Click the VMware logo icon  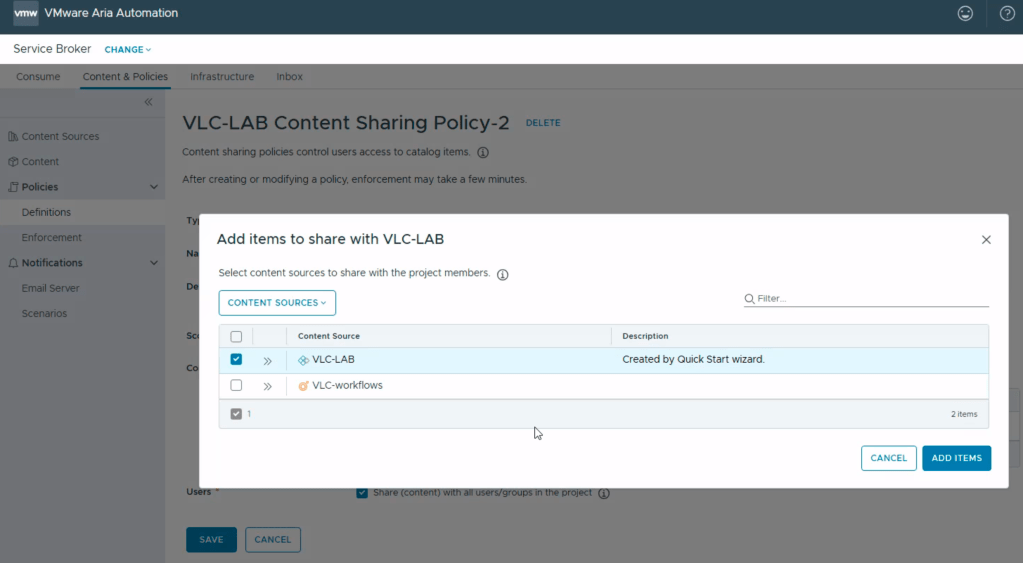25,14
